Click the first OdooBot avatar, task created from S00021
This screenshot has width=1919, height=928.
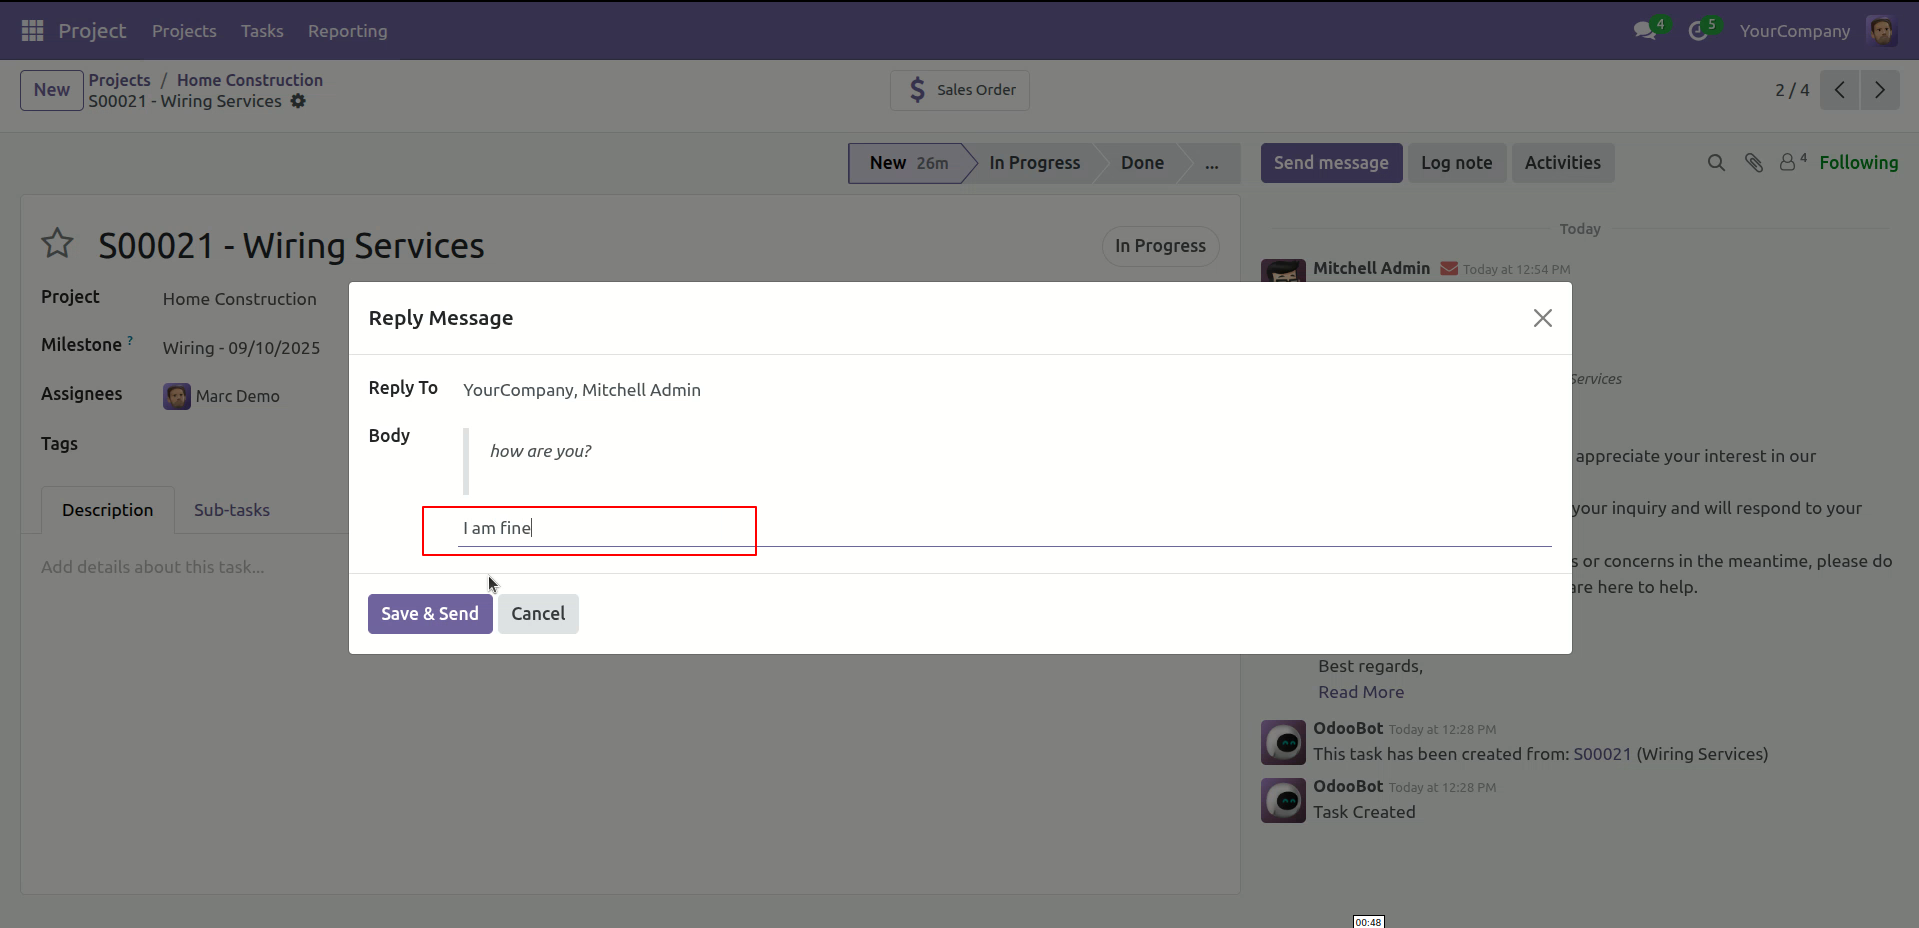pyautogui.click(x=1283, y=742)
